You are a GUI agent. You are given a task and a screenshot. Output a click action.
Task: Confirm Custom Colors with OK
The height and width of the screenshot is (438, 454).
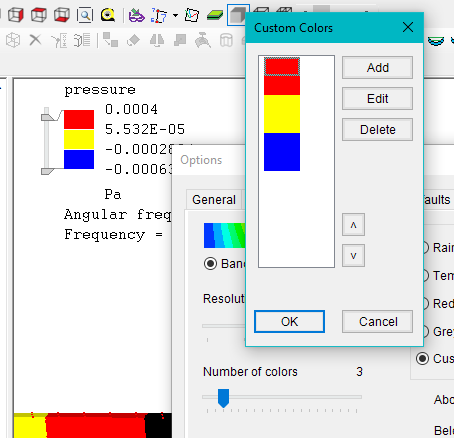[289, 322]
